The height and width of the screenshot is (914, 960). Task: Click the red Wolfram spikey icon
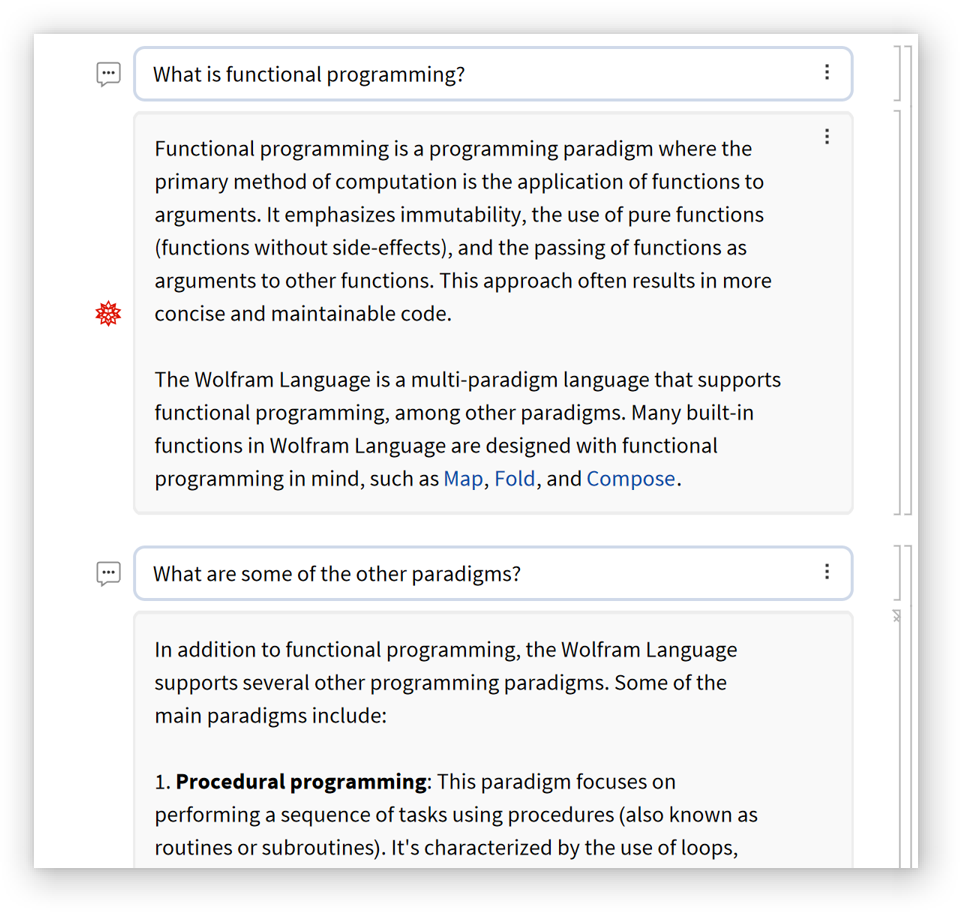click(x=108, y=314)
